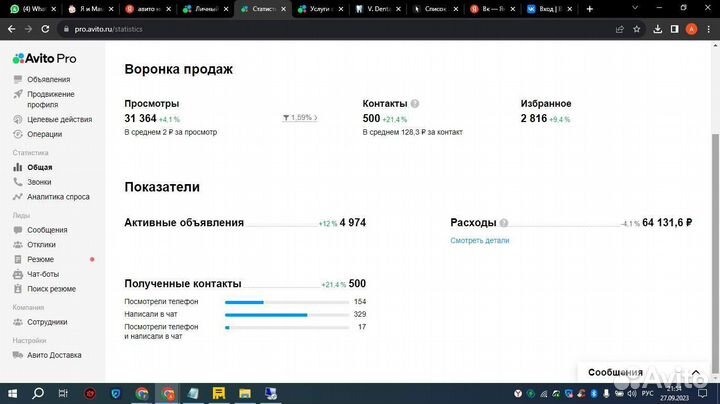Bookmark page with star icon

(x=636, y=29)
